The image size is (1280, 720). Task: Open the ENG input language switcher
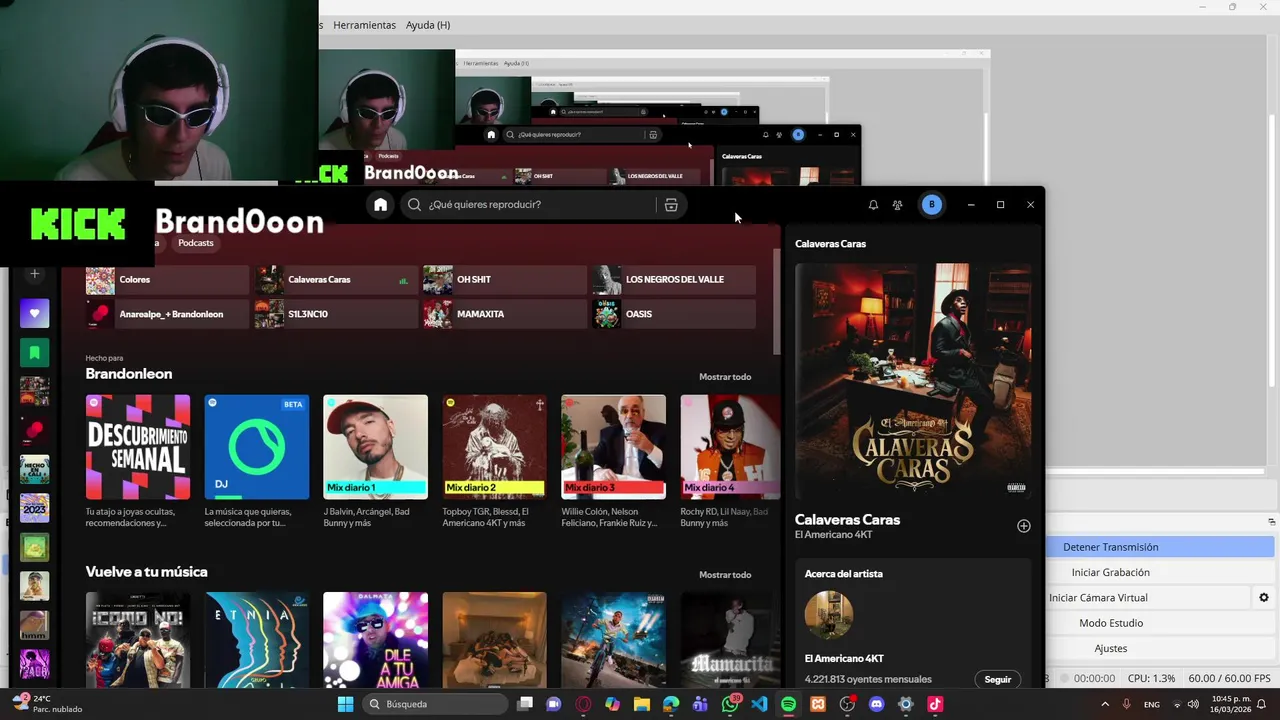click(x=1152, y=704)
